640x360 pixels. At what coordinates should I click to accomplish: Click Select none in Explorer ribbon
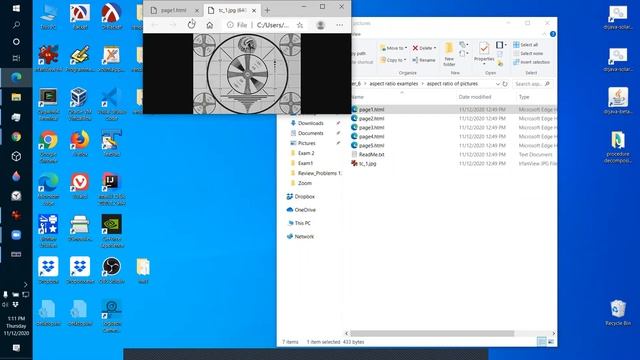pyautogui.click(x=528, y=53)
